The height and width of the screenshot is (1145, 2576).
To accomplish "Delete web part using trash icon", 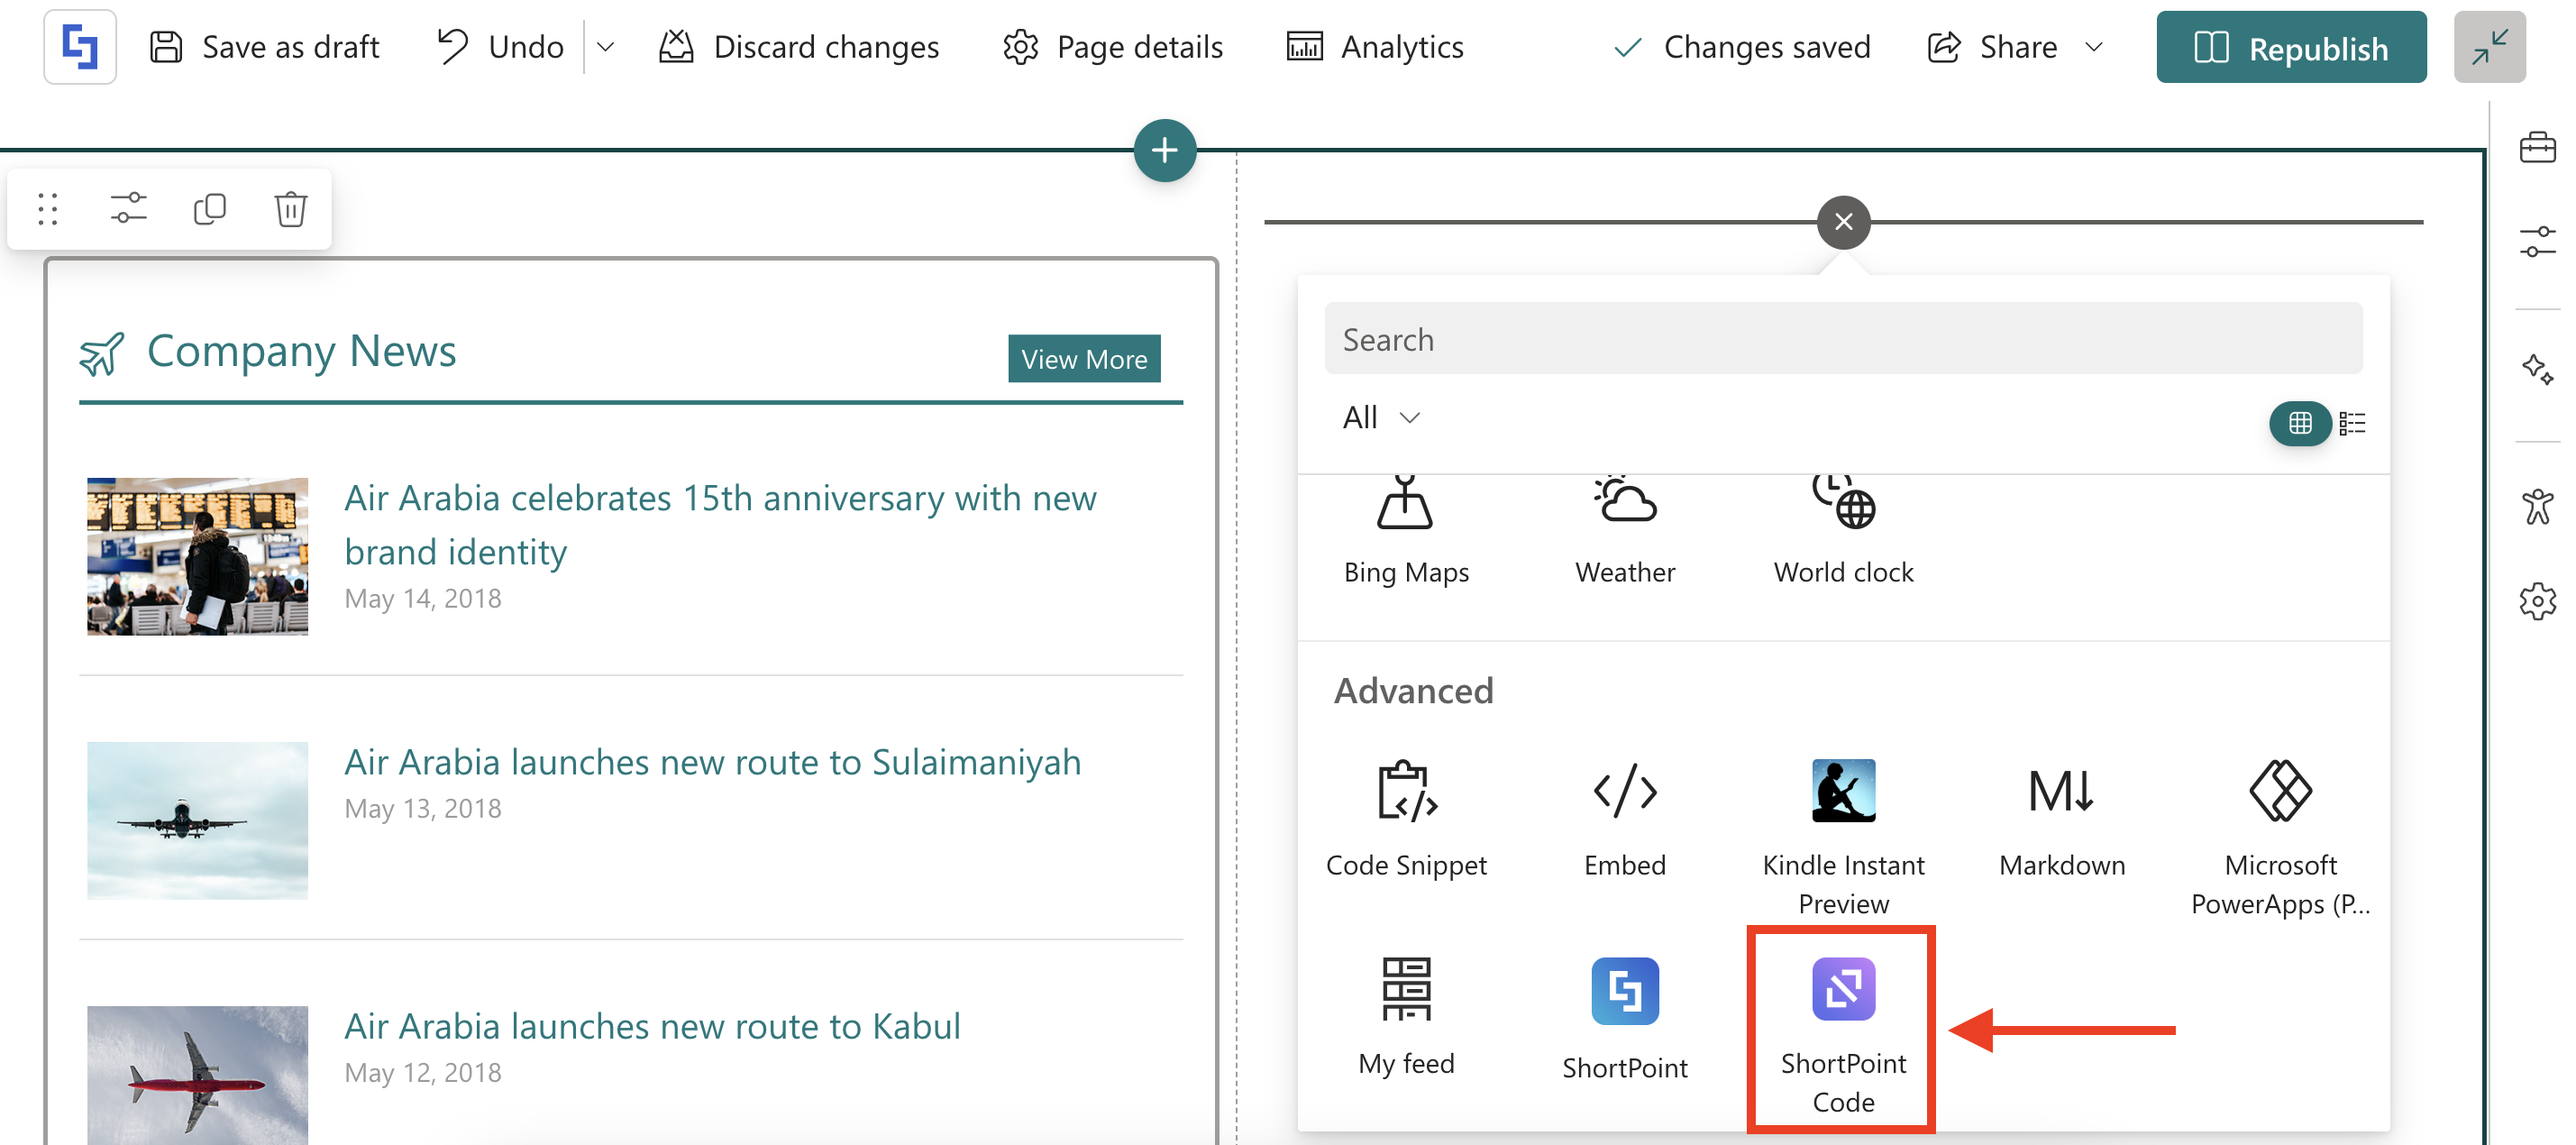I will 290,209.
